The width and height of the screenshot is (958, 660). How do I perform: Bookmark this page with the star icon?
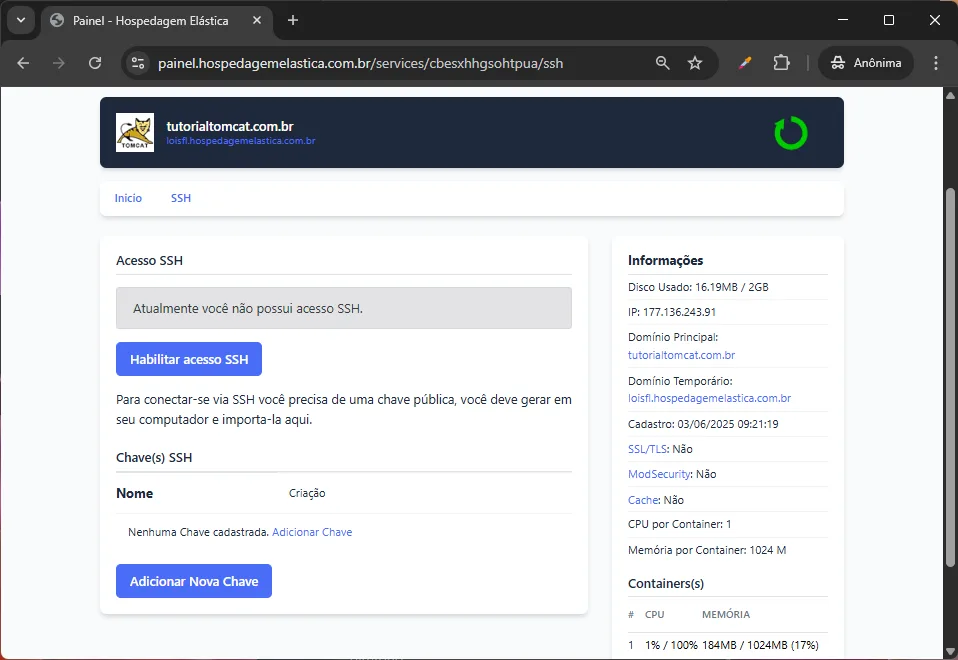tap(695, 63)
